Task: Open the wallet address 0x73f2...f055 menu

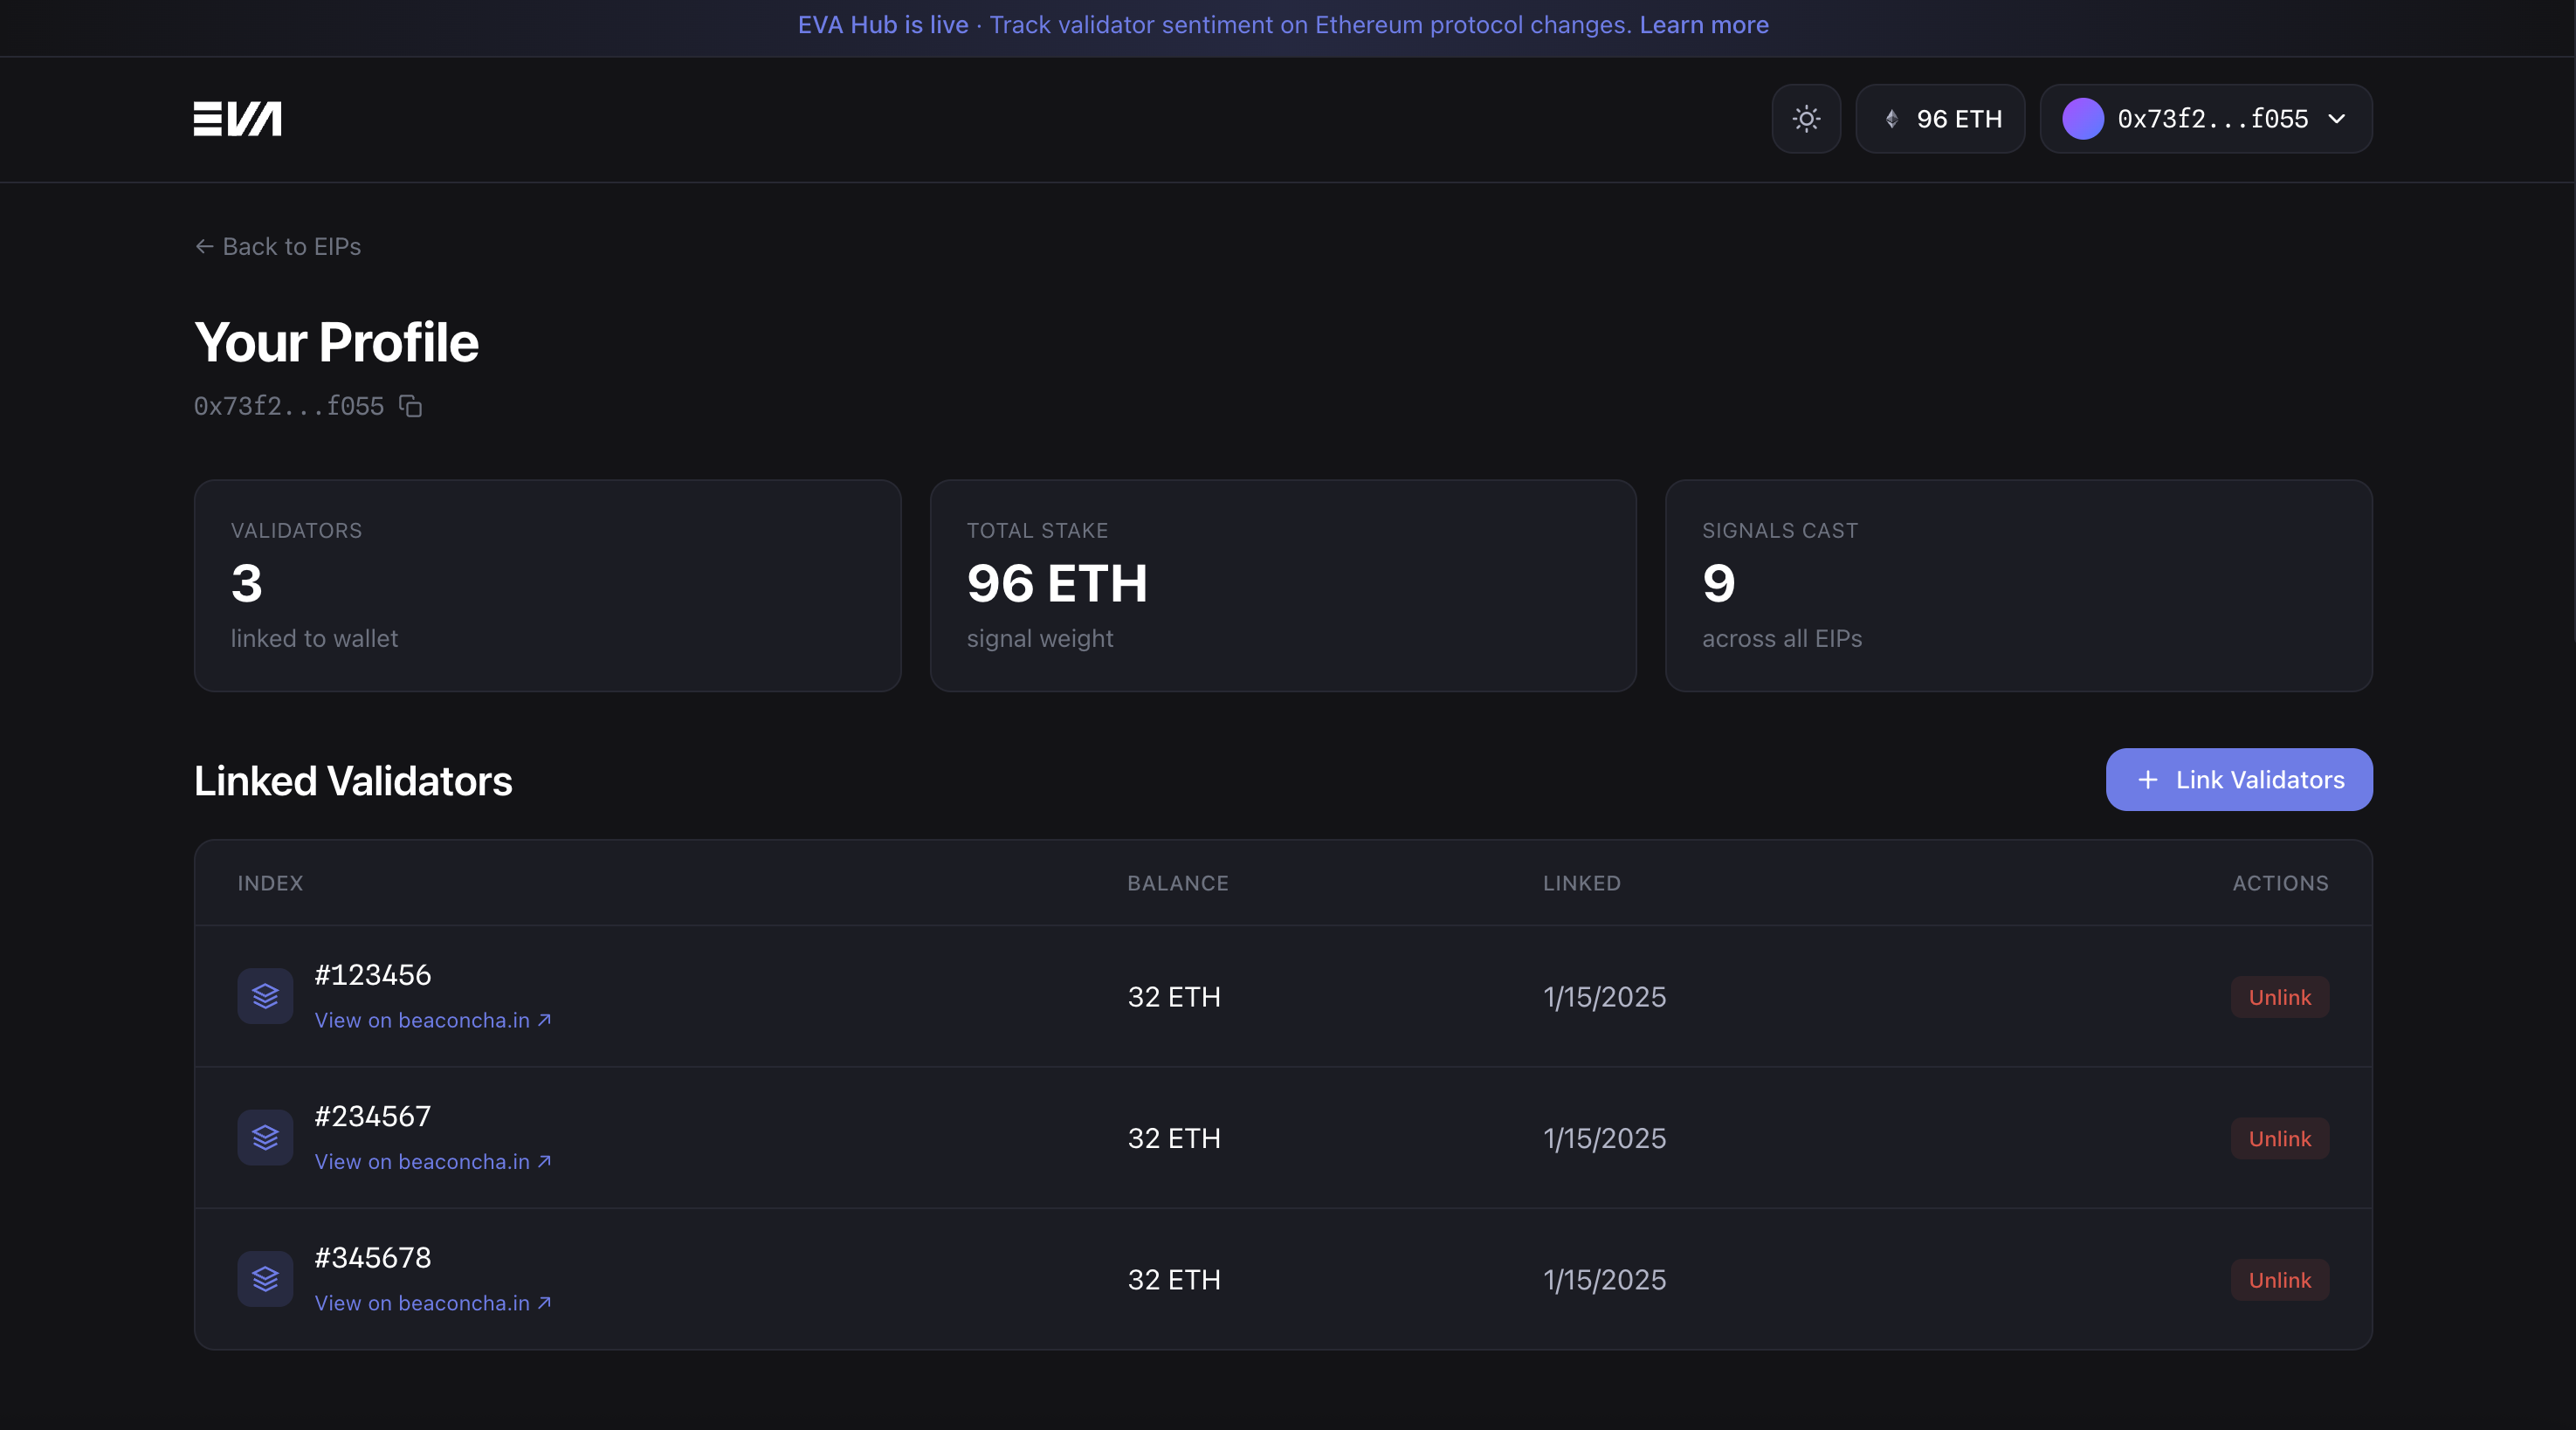Action: [2205, 118]
